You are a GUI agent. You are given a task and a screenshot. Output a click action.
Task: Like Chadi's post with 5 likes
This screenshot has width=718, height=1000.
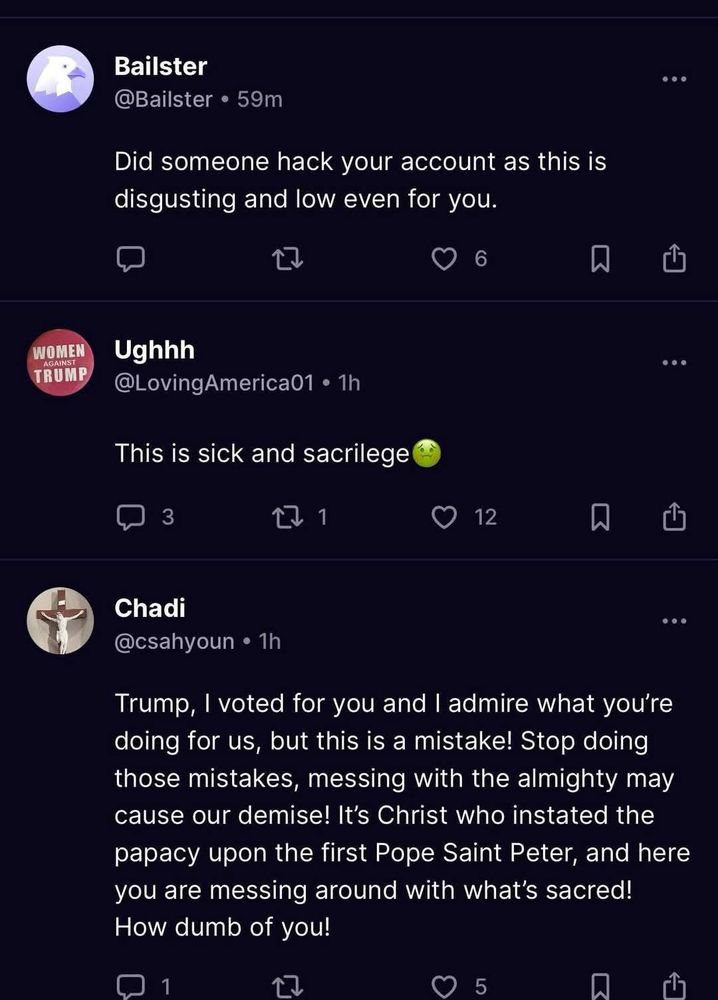click(x=444, y=987)
